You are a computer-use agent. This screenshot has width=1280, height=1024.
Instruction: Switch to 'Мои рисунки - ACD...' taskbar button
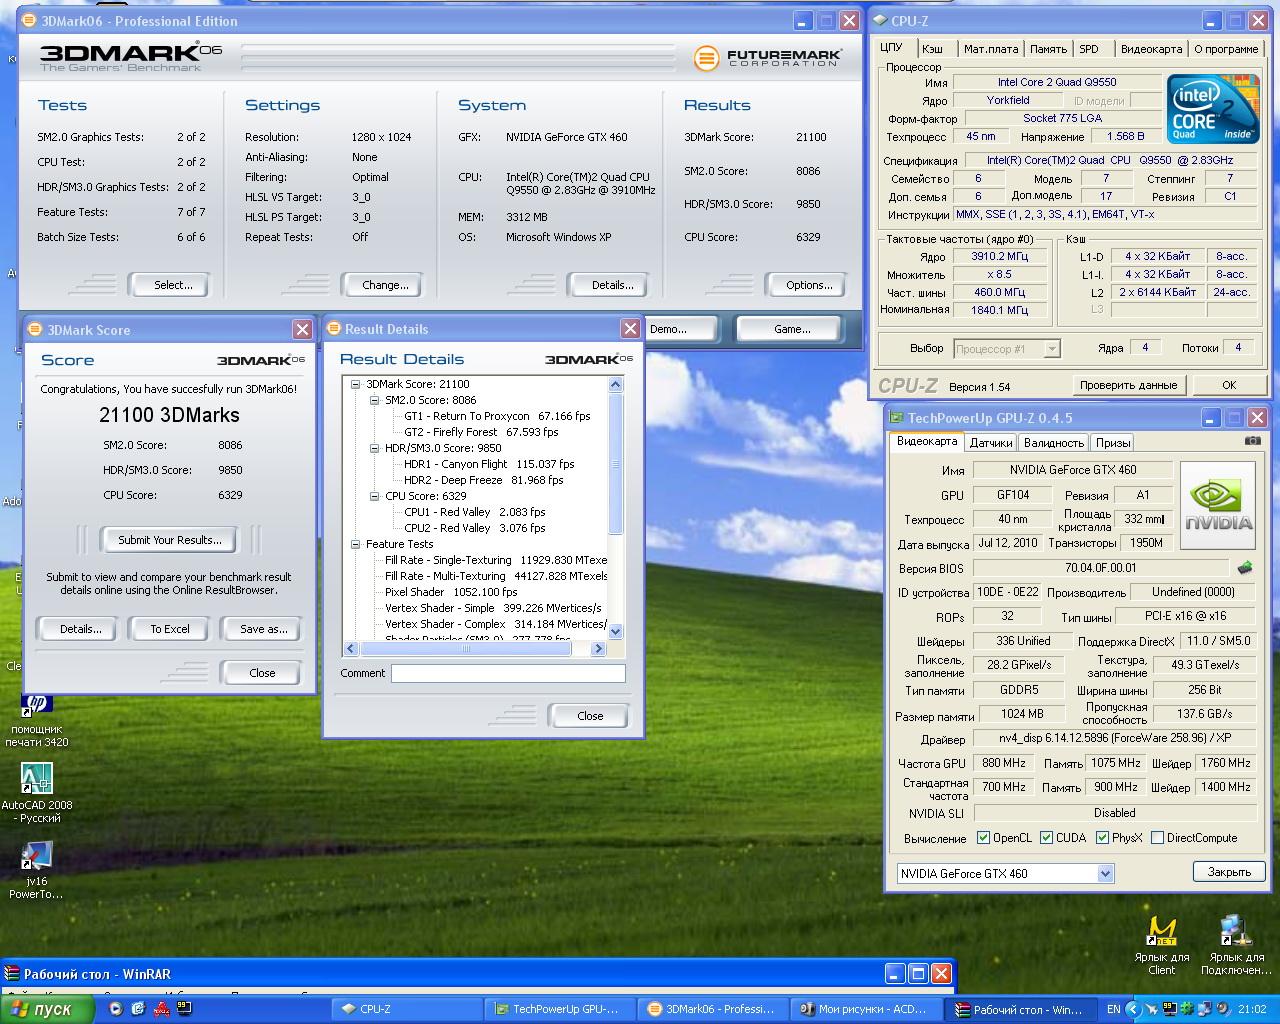868,1009
